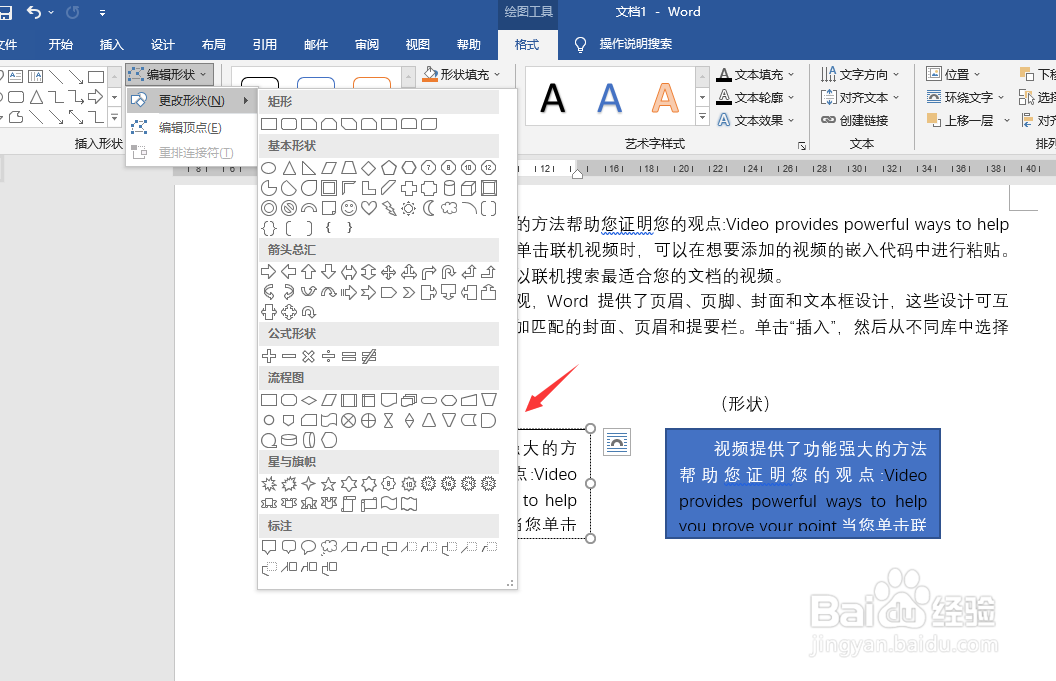Screen dimensions: 1056x681
Task: Select the 32-point star shape
Action: coord(489,484)
